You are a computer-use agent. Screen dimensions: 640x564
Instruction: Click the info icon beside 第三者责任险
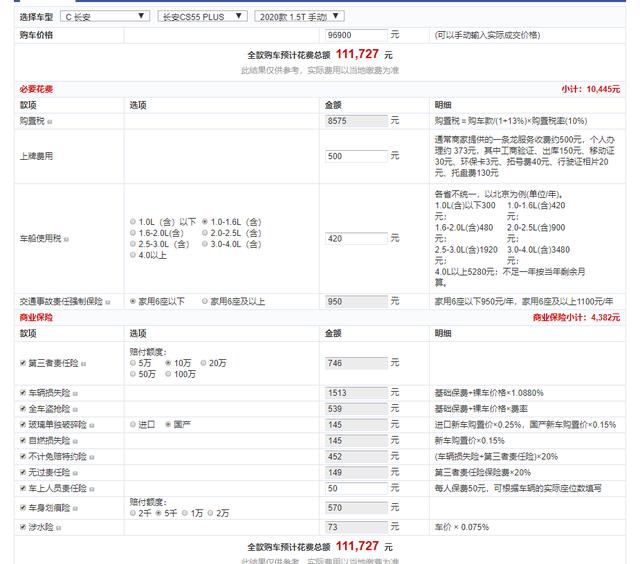click(83, 364)
